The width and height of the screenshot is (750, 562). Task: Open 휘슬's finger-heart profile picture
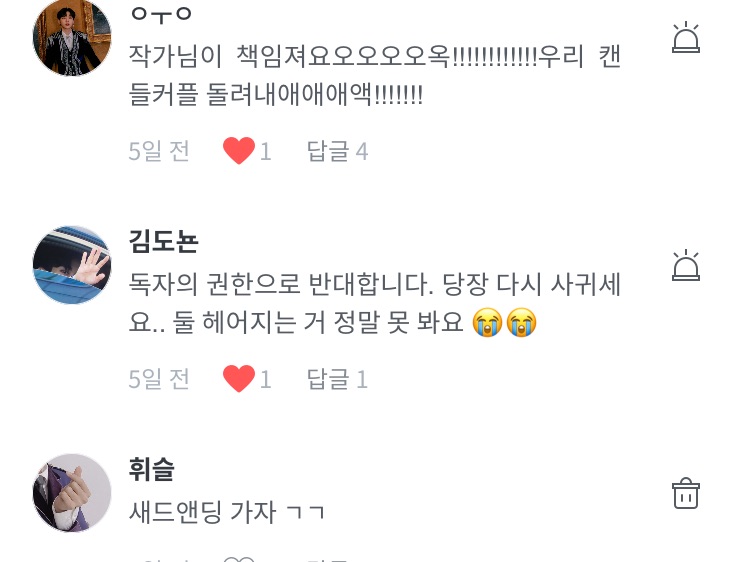(72, 493)
